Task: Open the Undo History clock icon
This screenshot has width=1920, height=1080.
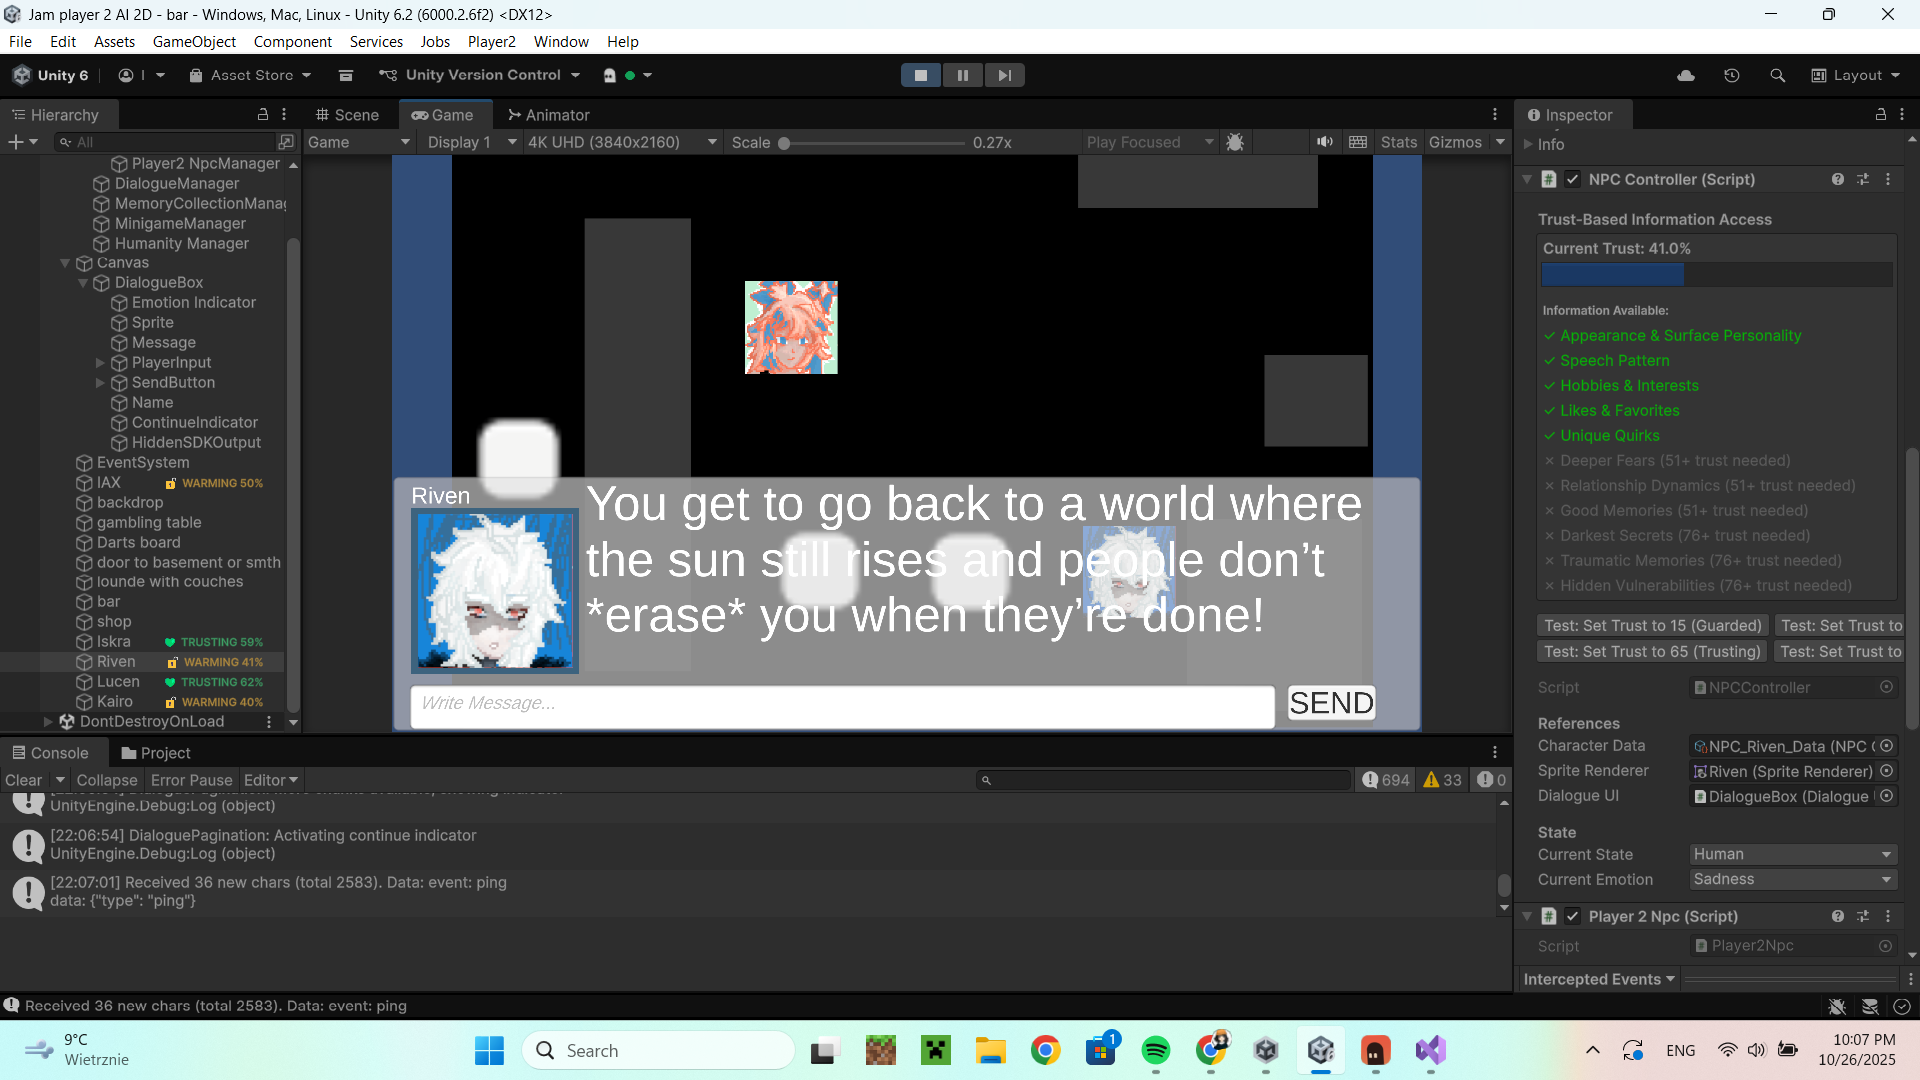Action: point(1732,75)
